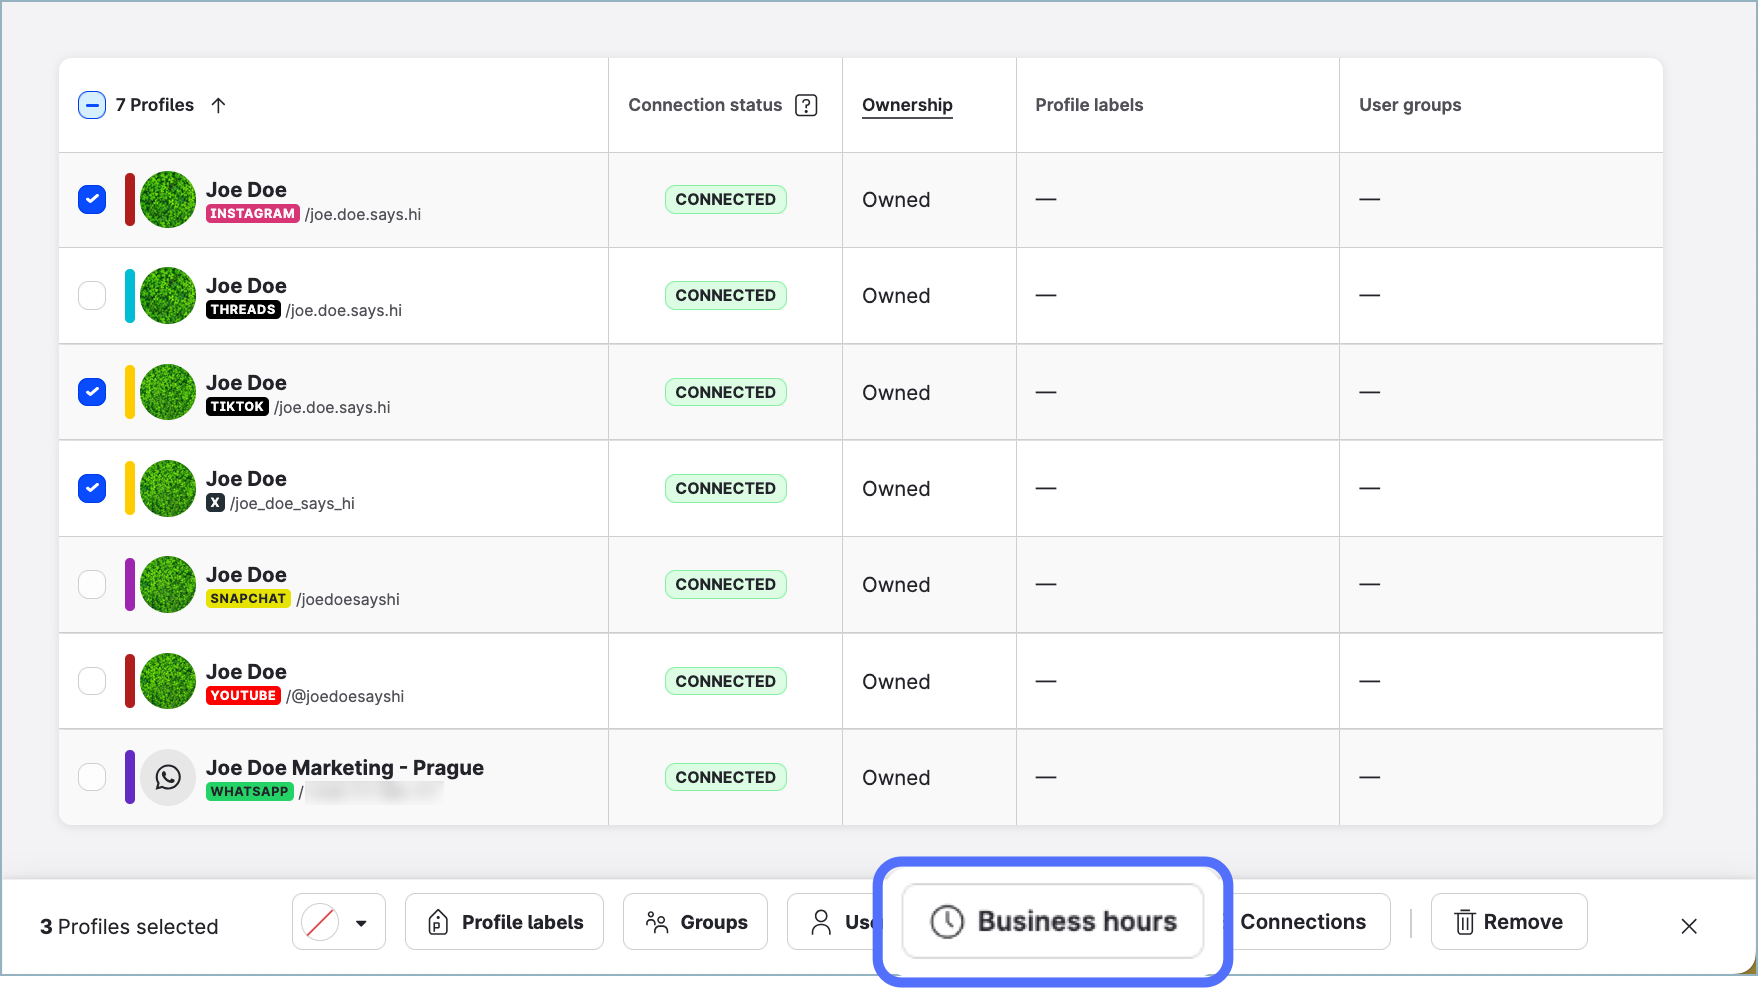Screen dimensions: 1758x988
Task: Uncheck the Instagram Joe Doe profile
Action: pyautogui.click(x=92, y=199)
